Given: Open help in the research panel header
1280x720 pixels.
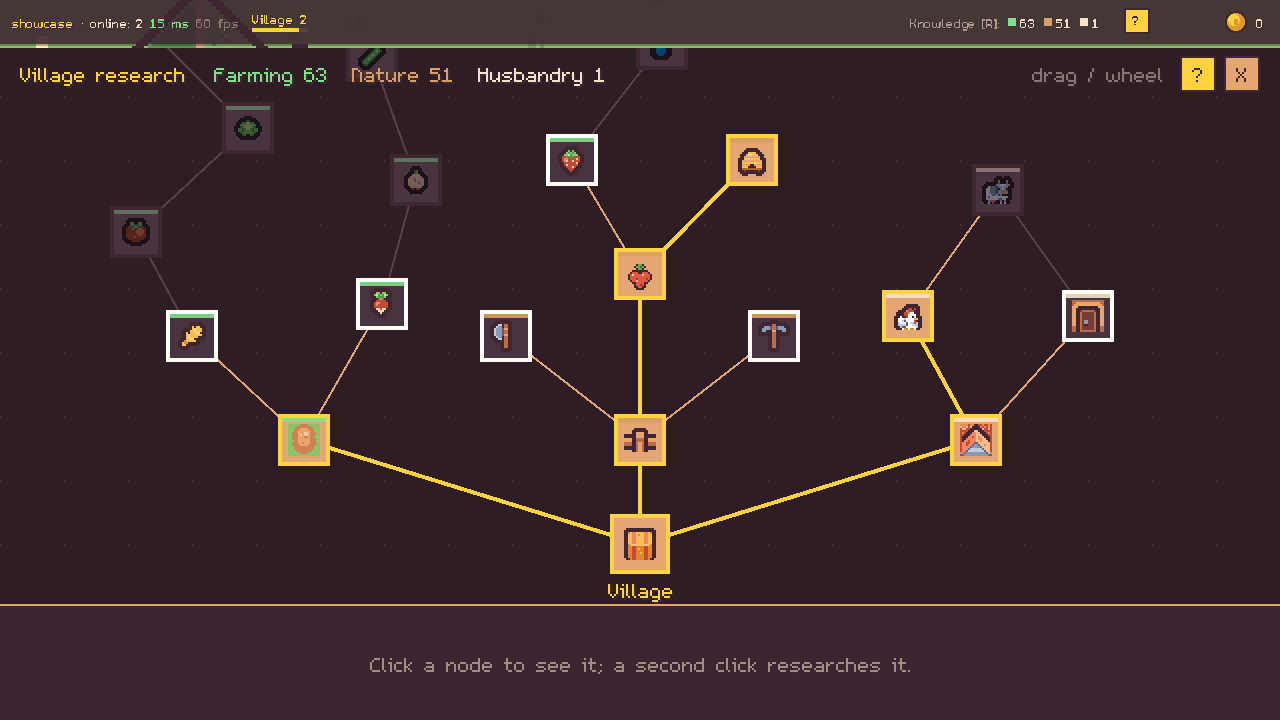Looking at the screenshot, I should coord(1198,75).
